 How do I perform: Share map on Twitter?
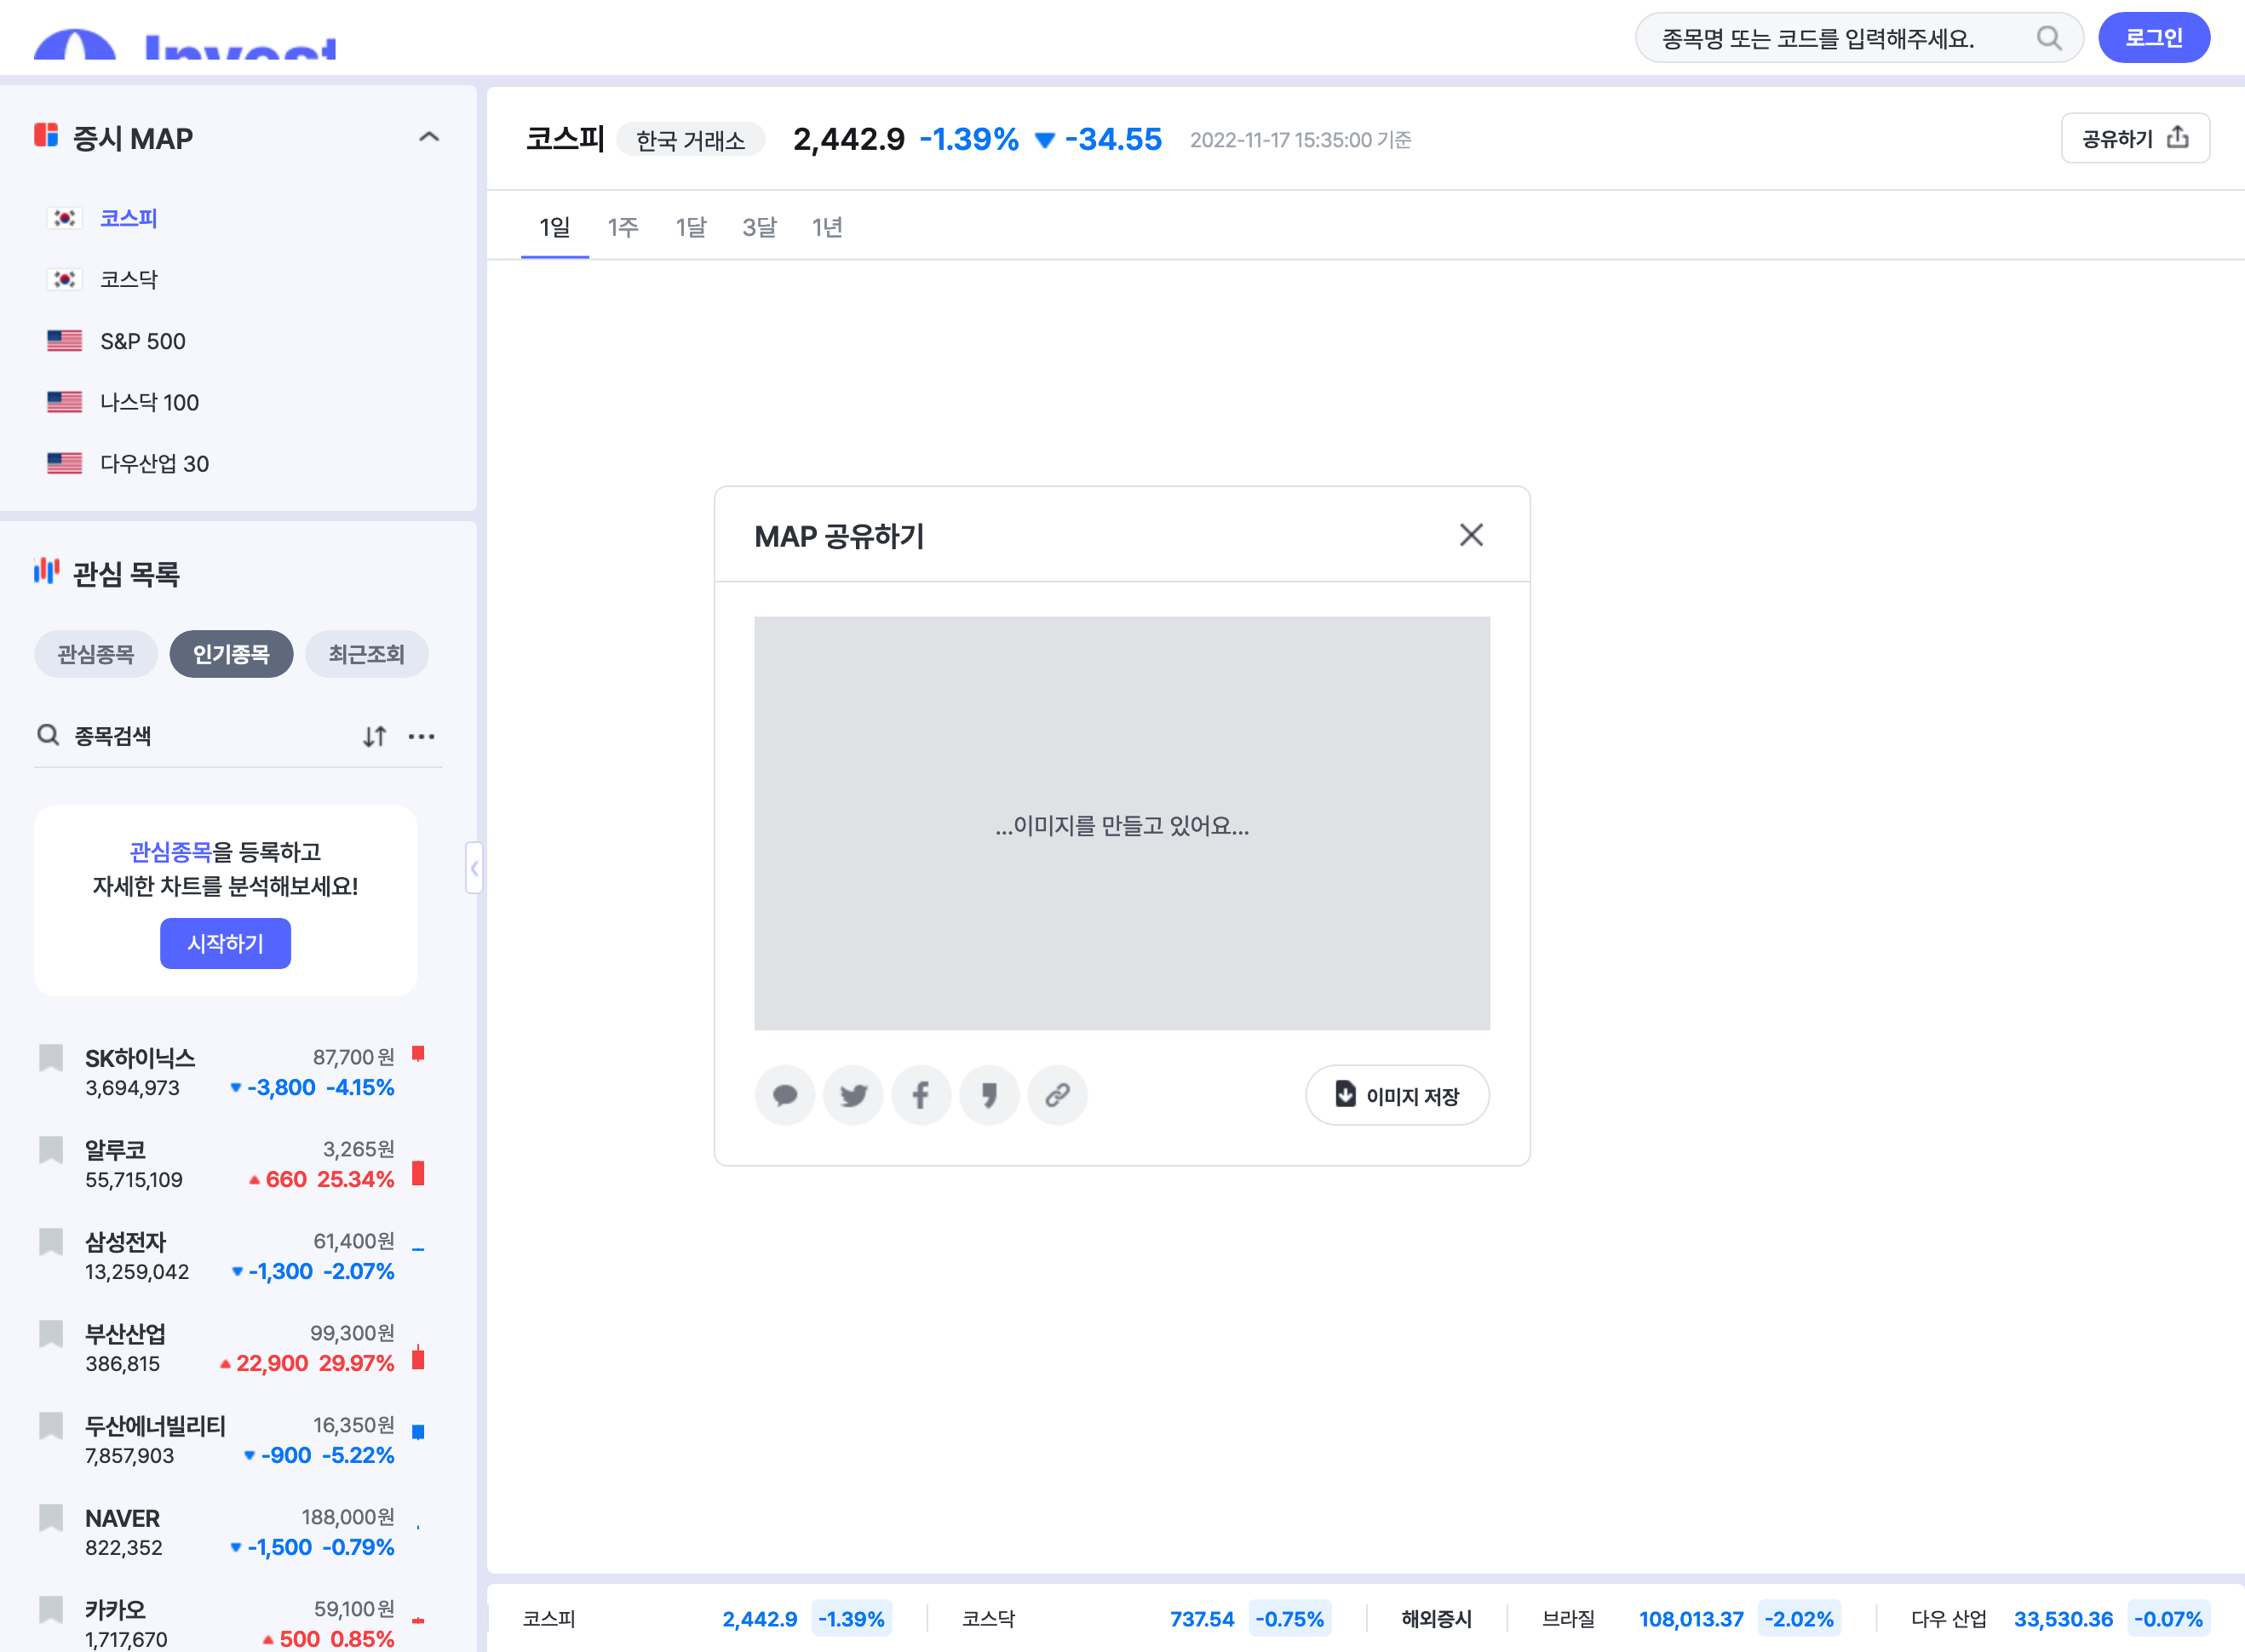[853, 1095]
